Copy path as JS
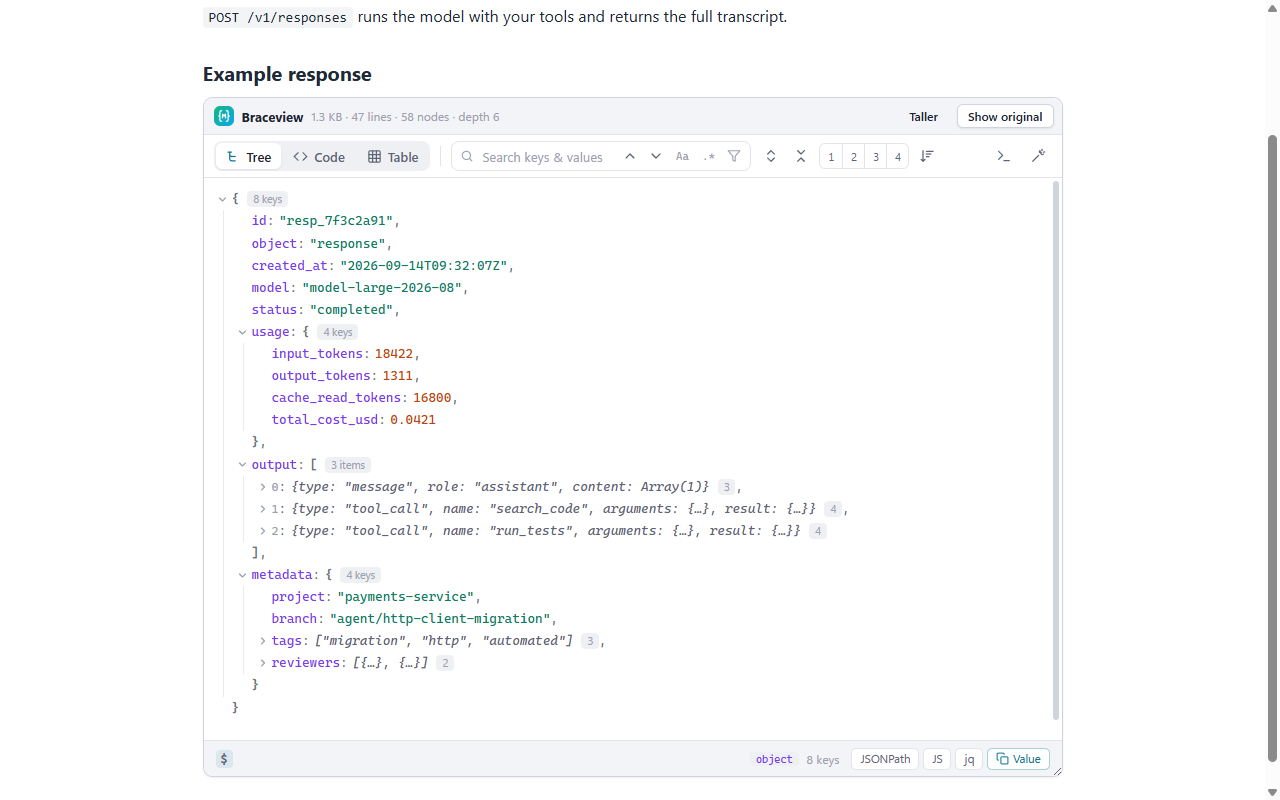This screenshot has height=800, width=1280. [937, 759]
